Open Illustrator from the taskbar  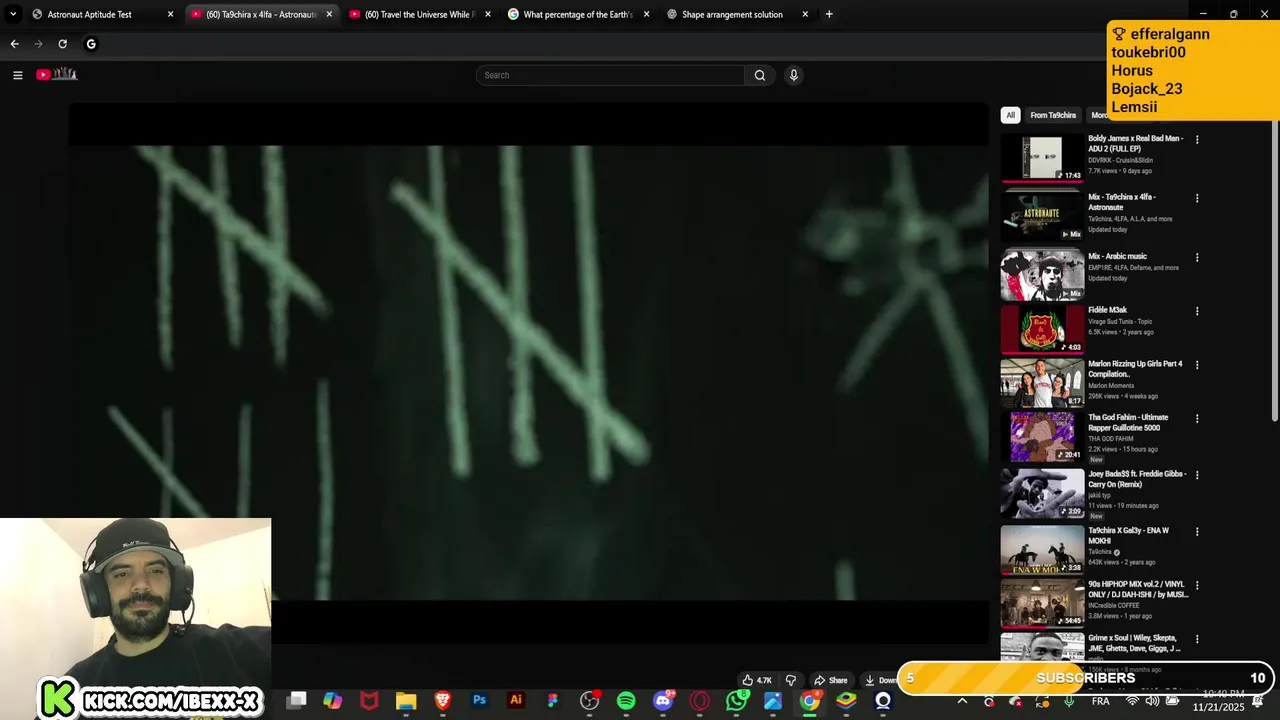[x=516, y=701]
